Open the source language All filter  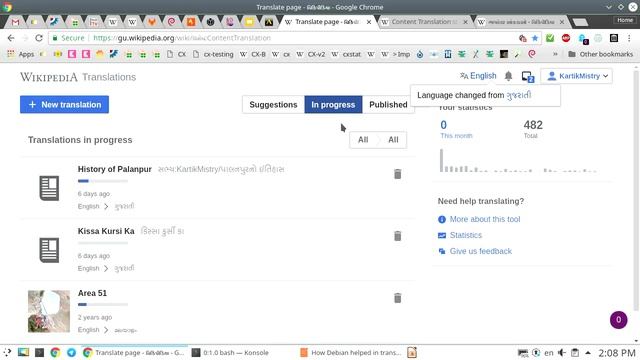click(363, 140)
